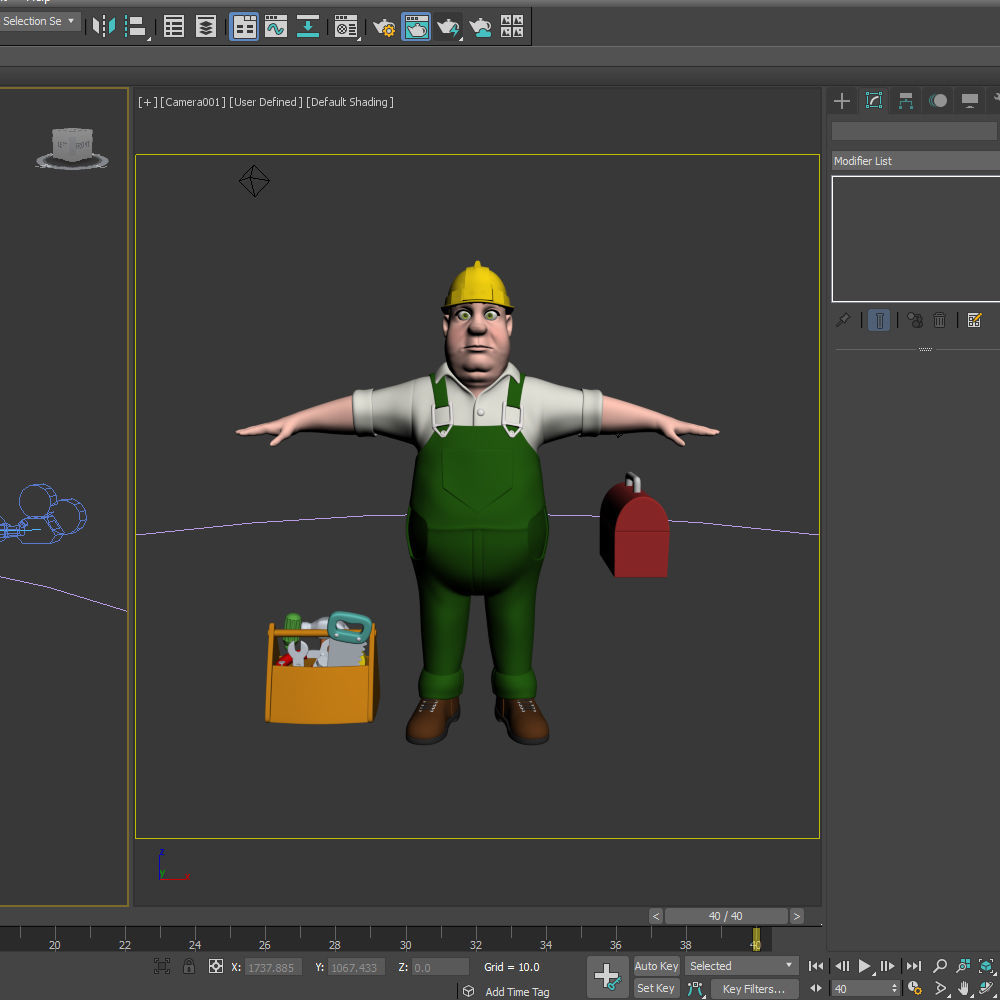Image resolution: width=1000 pixels, height=1000 pixels.
Task: Click the Render Production teapot with lightning
Action: pyautogui.click(x=448, y=27)
